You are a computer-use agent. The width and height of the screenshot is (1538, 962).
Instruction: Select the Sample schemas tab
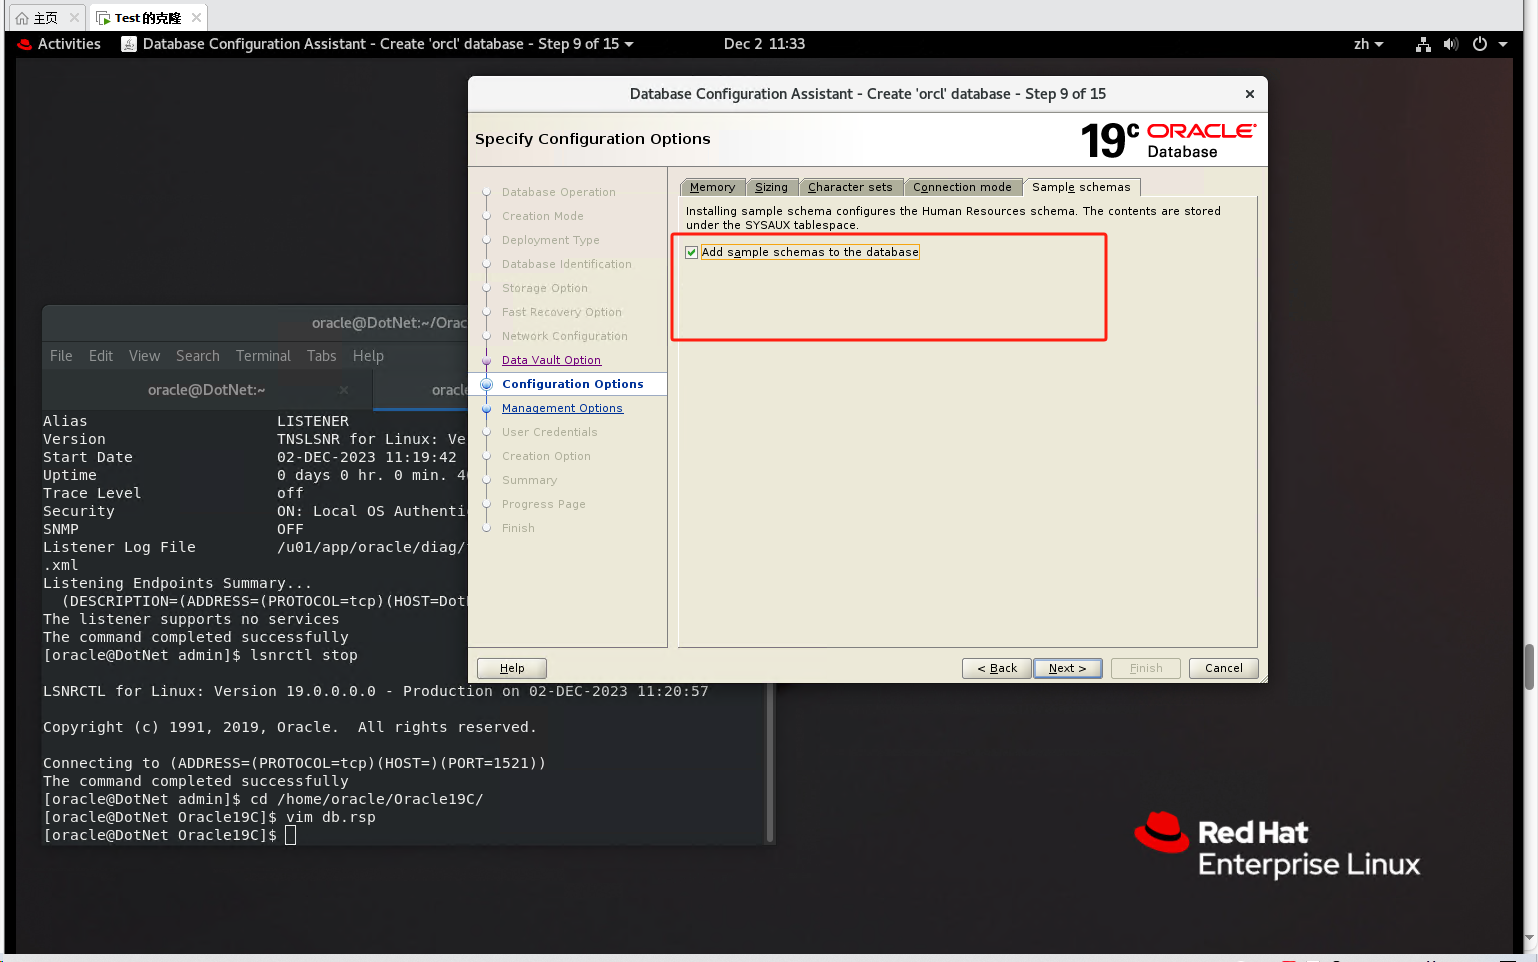coord(1081,187)
